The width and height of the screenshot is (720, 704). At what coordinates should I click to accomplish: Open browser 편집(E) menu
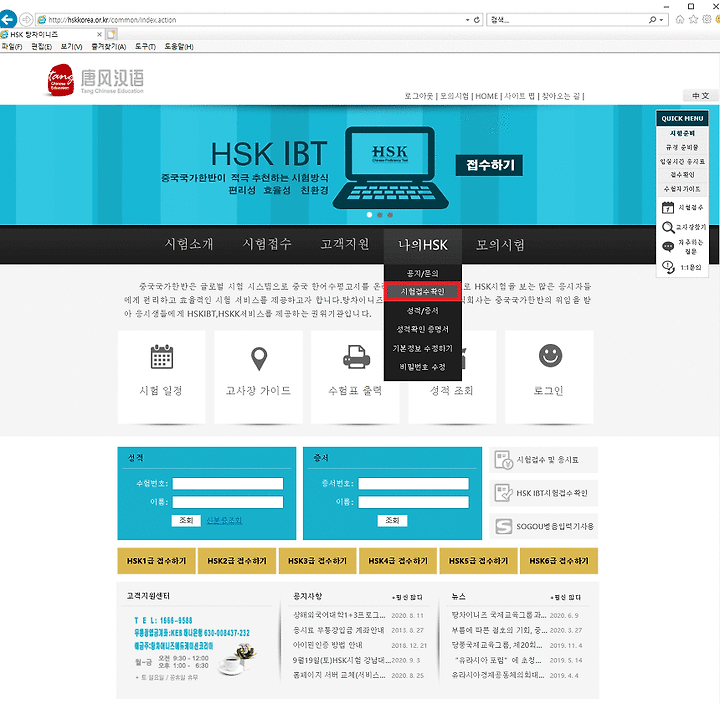[41, 46]
